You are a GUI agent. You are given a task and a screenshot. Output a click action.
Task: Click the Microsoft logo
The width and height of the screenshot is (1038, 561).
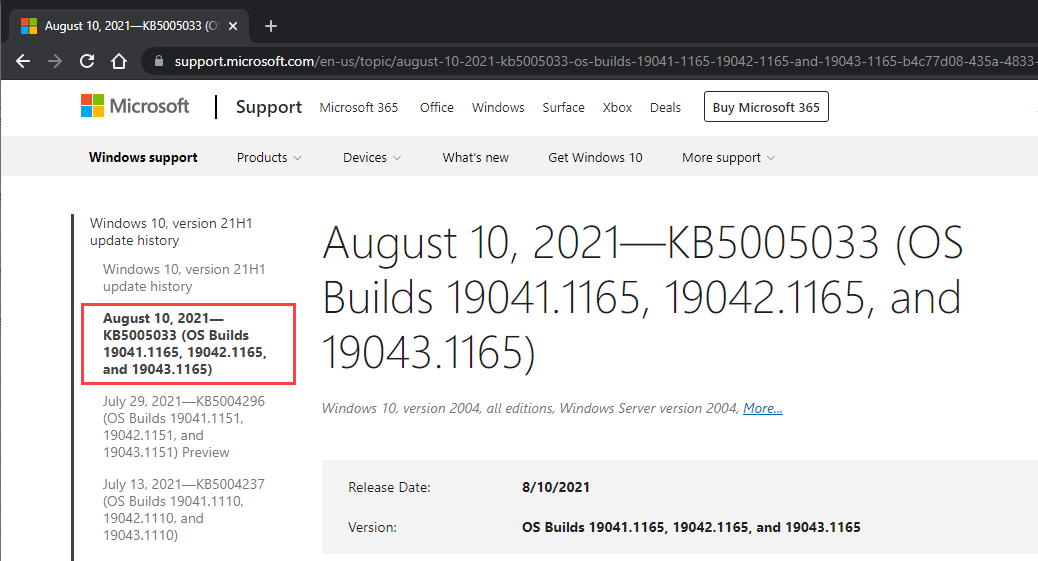pyautogui.click(x=135, y=106)
